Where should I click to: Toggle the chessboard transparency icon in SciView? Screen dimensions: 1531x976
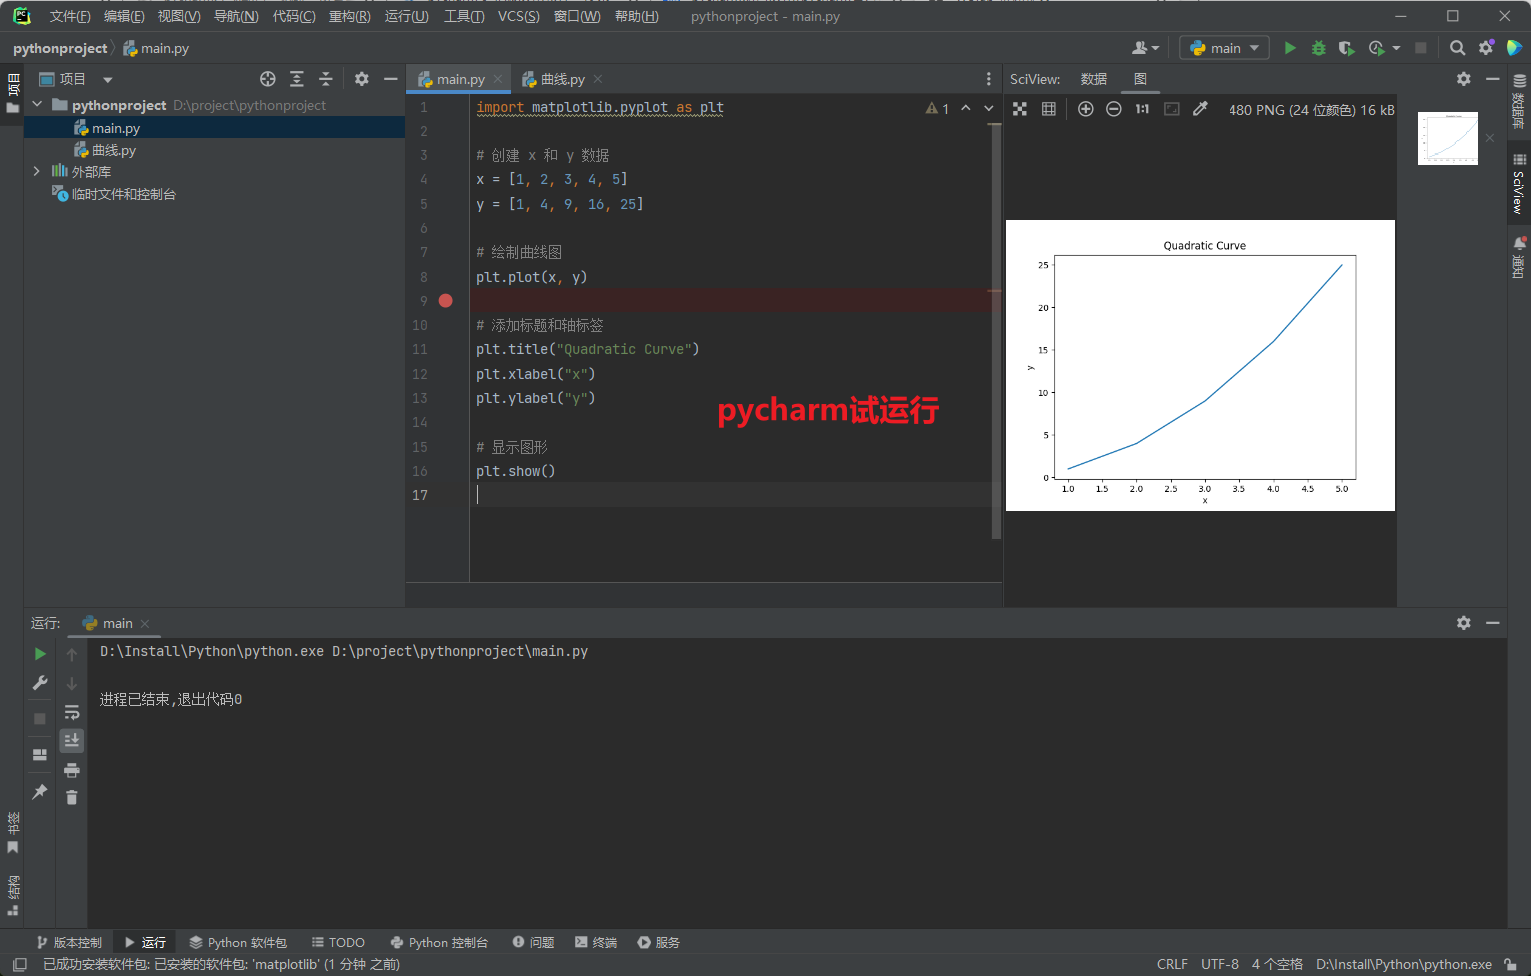click(1020, 109)
